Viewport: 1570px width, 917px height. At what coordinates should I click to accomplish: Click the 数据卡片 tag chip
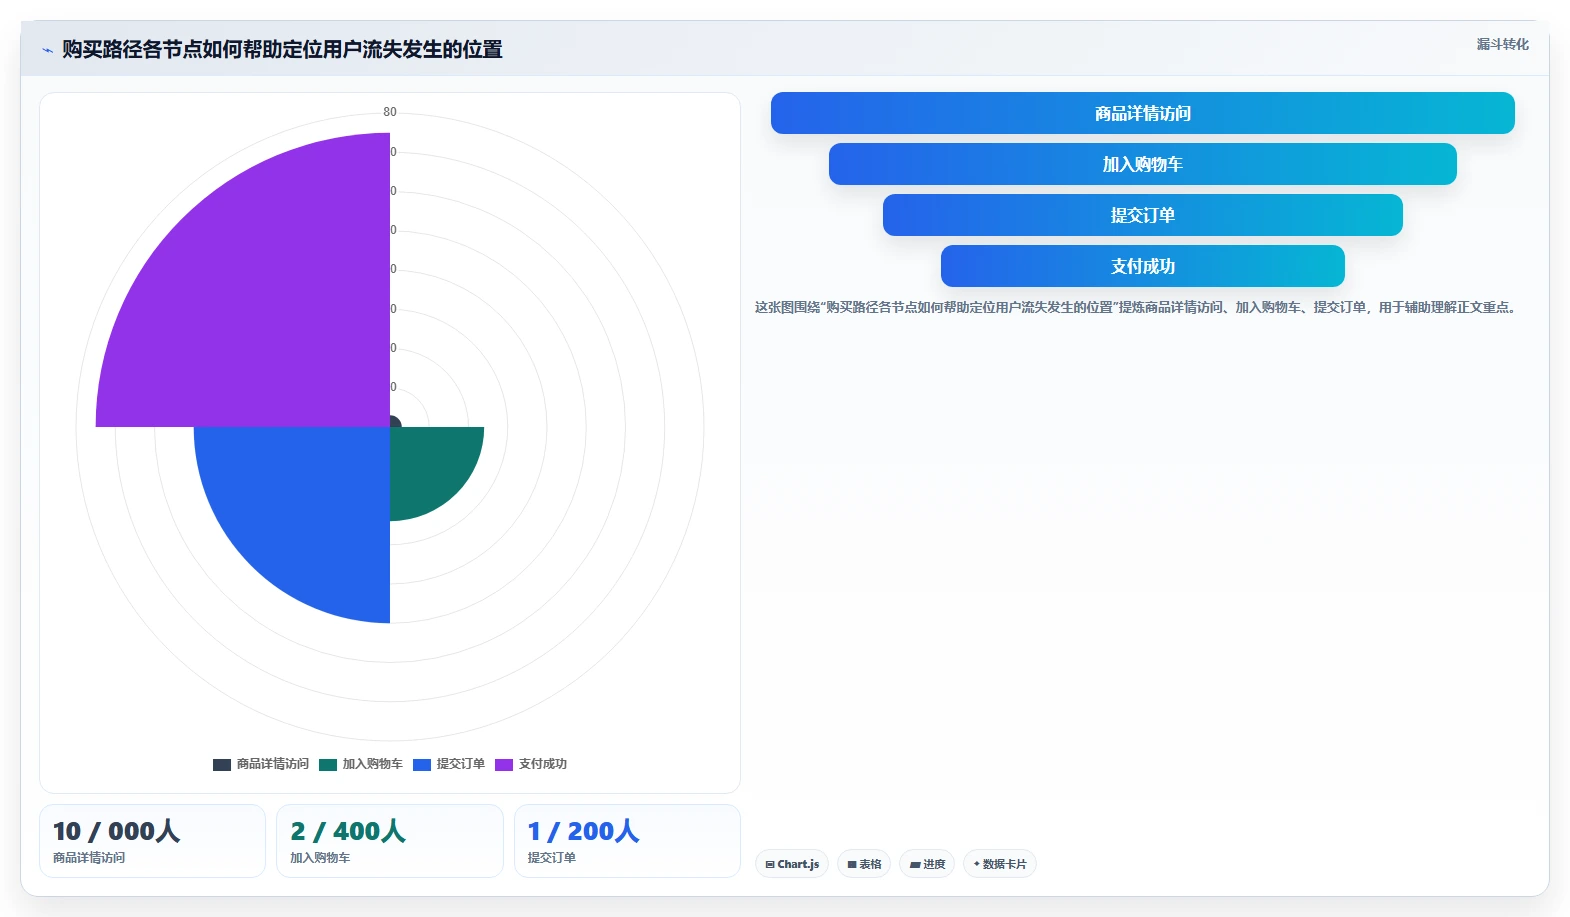tap(1000, 864)
